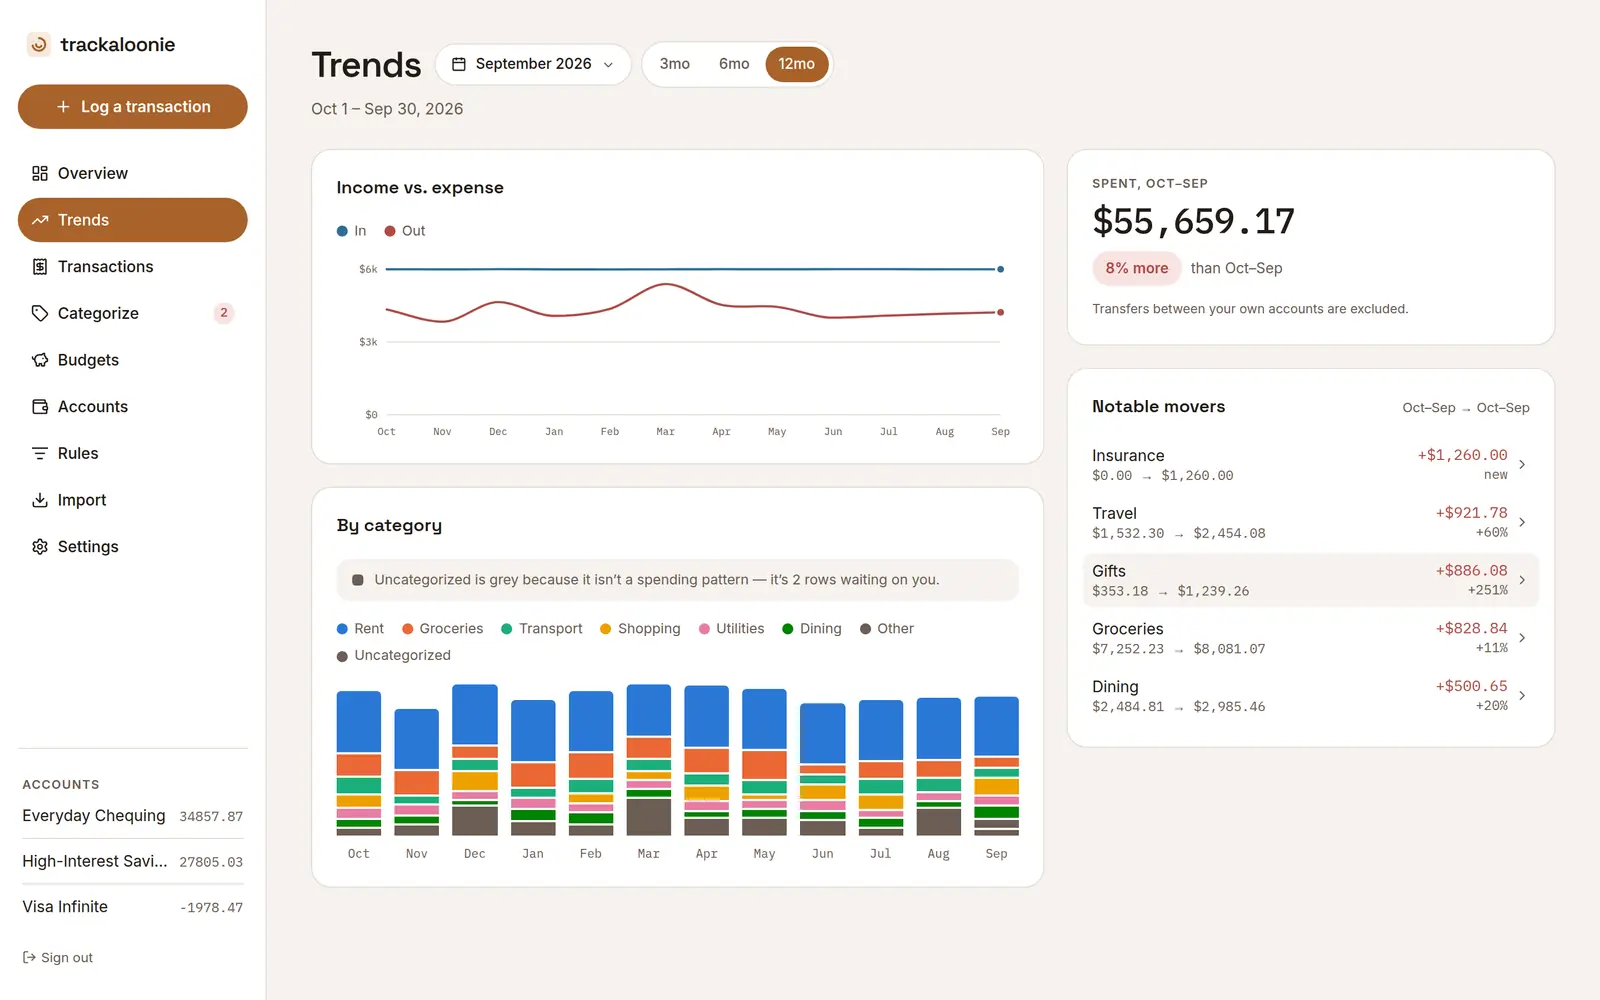The width and height of the screenshot is (1600, 1000).
Task: Click the Sign out door icon
Action: click(x=29, y=958)
